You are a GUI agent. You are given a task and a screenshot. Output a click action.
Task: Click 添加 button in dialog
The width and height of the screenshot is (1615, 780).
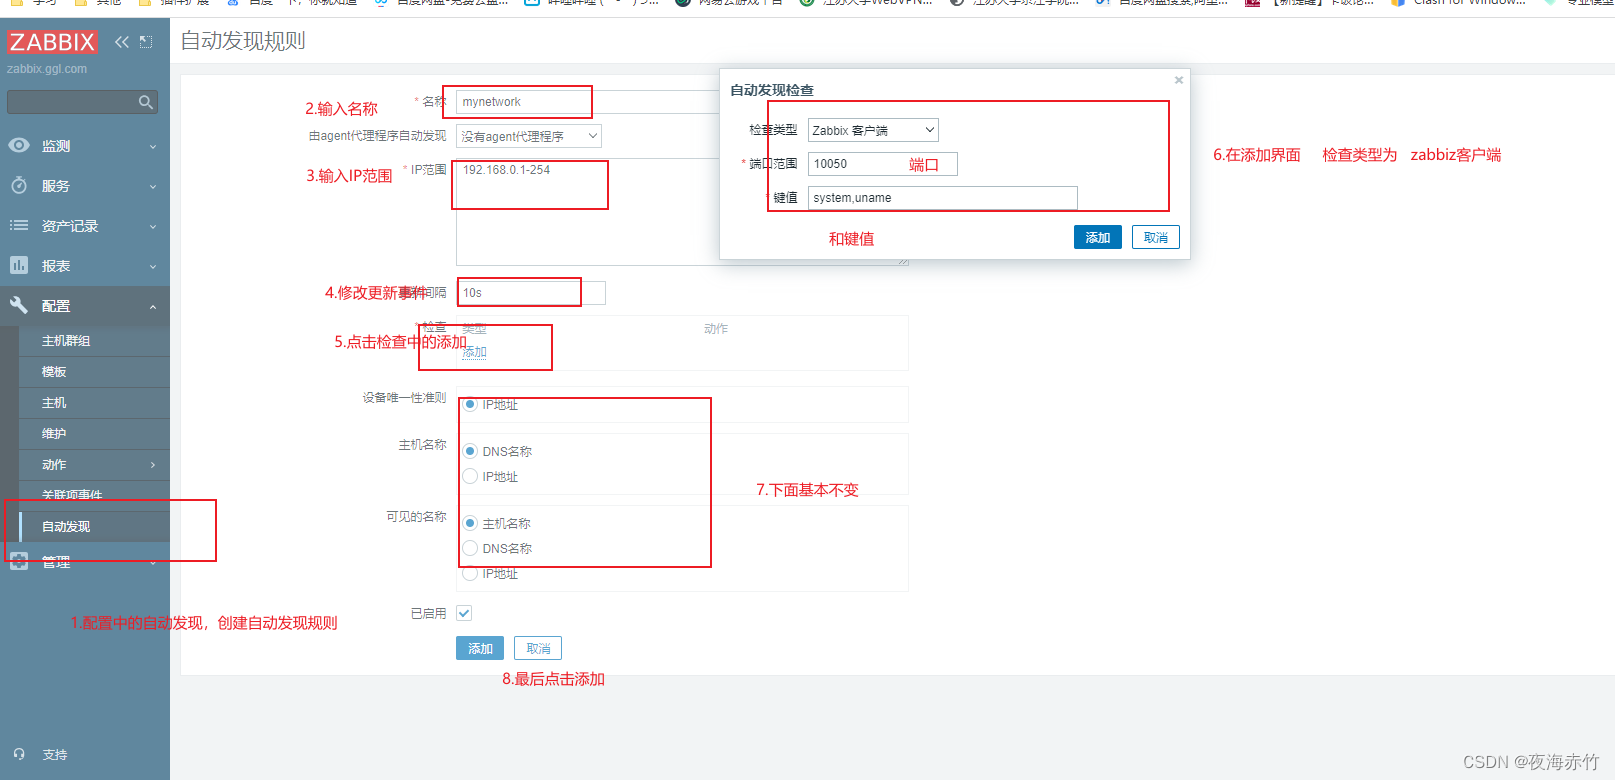[x=1098, y=237]
